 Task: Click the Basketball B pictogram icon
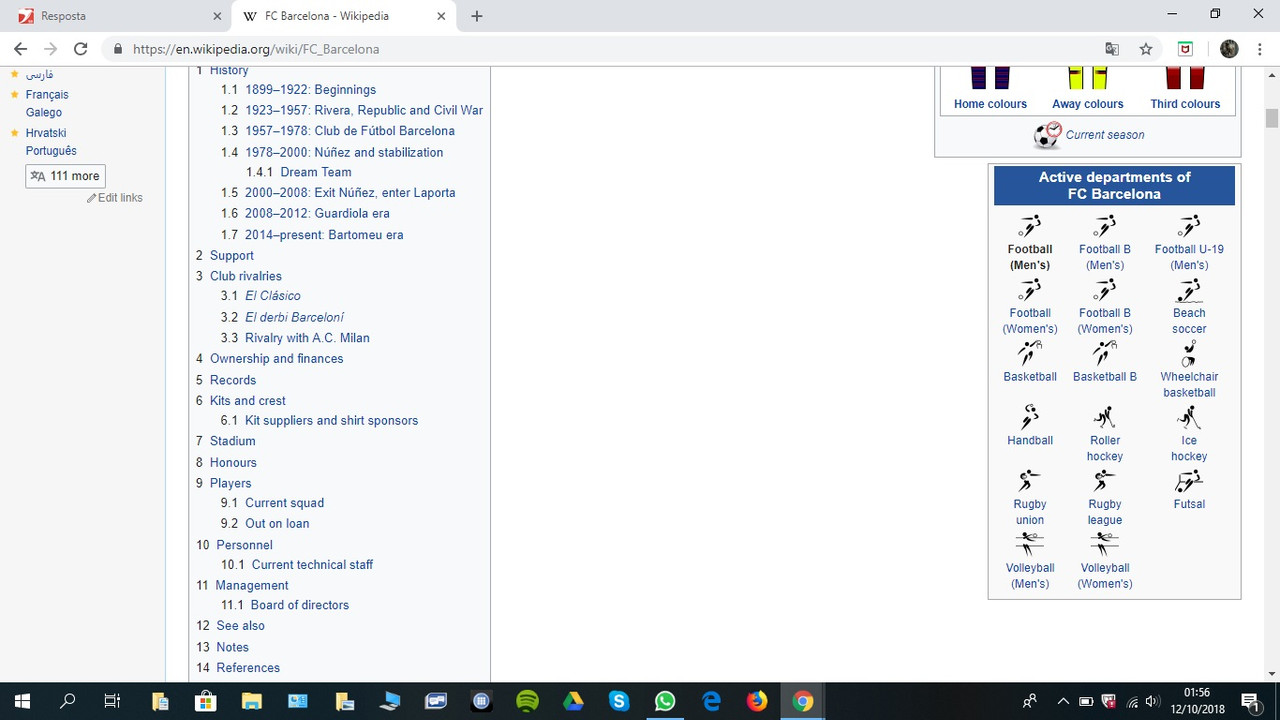(1105, 354)
